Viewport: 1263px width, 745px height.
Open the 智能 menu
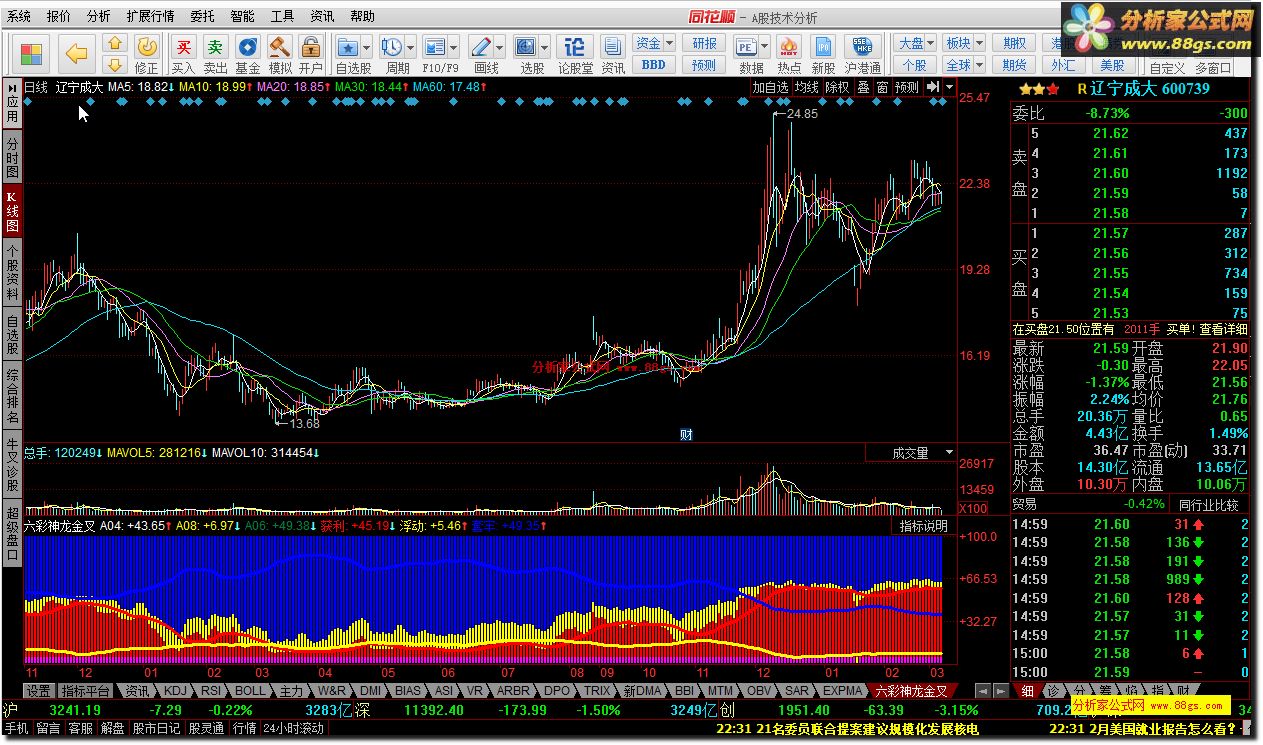[242, 16]
